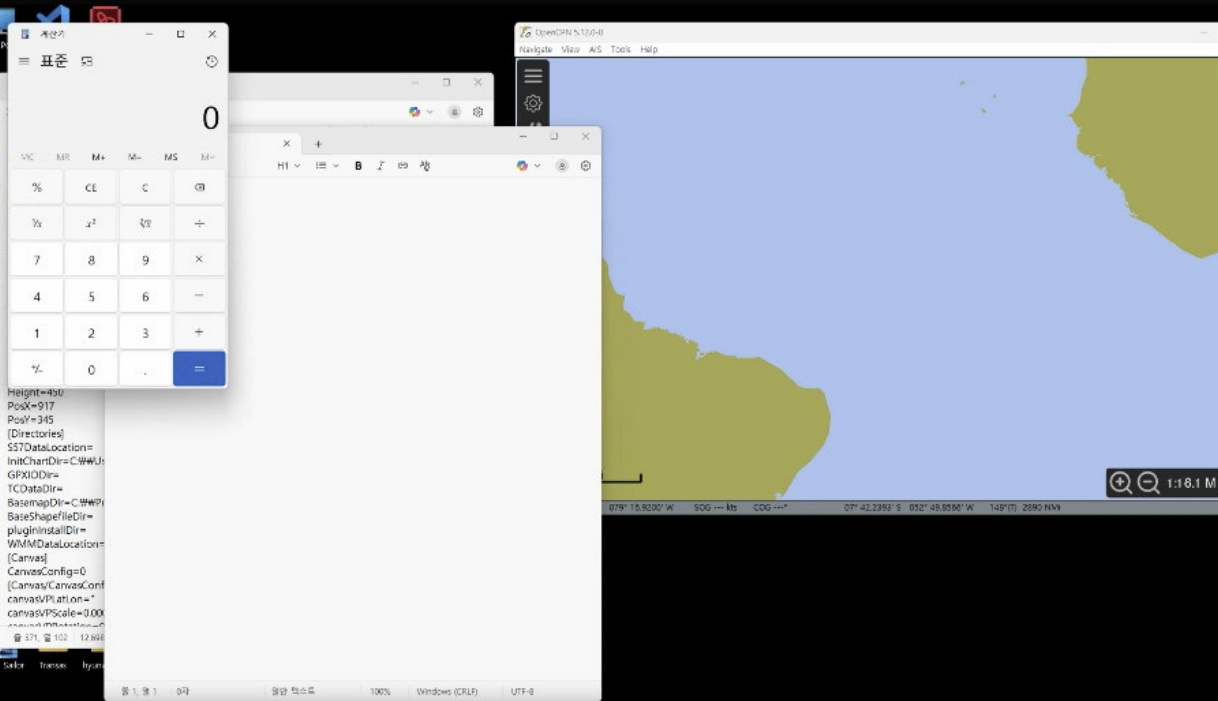Expand Copilot dropdown arrow in back Notepad

tap(430, 112)
